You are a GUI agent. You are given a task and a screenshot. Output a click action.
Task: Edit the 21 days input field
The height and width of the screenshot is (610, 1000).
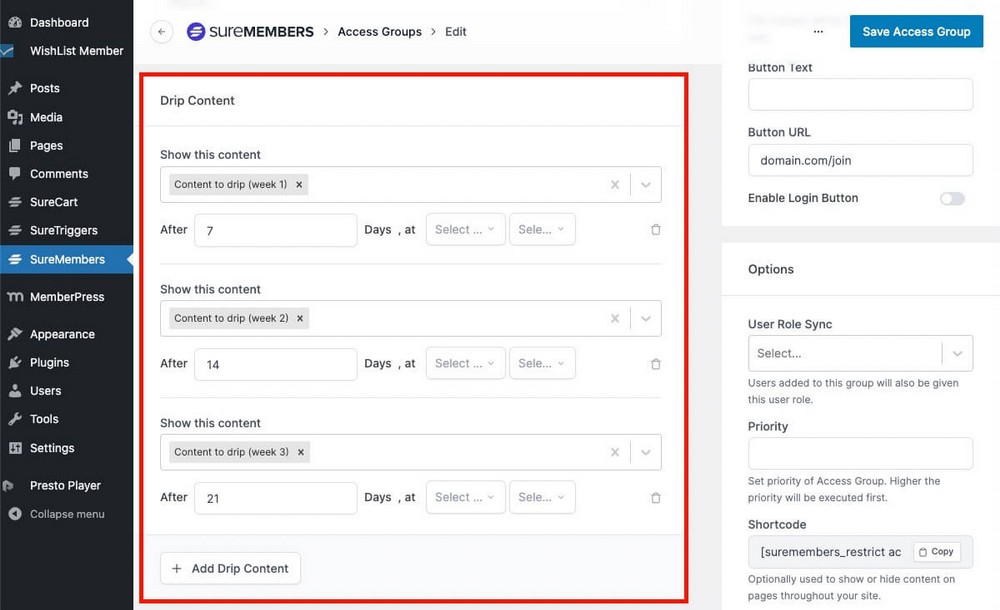click(x=276, y=498)
